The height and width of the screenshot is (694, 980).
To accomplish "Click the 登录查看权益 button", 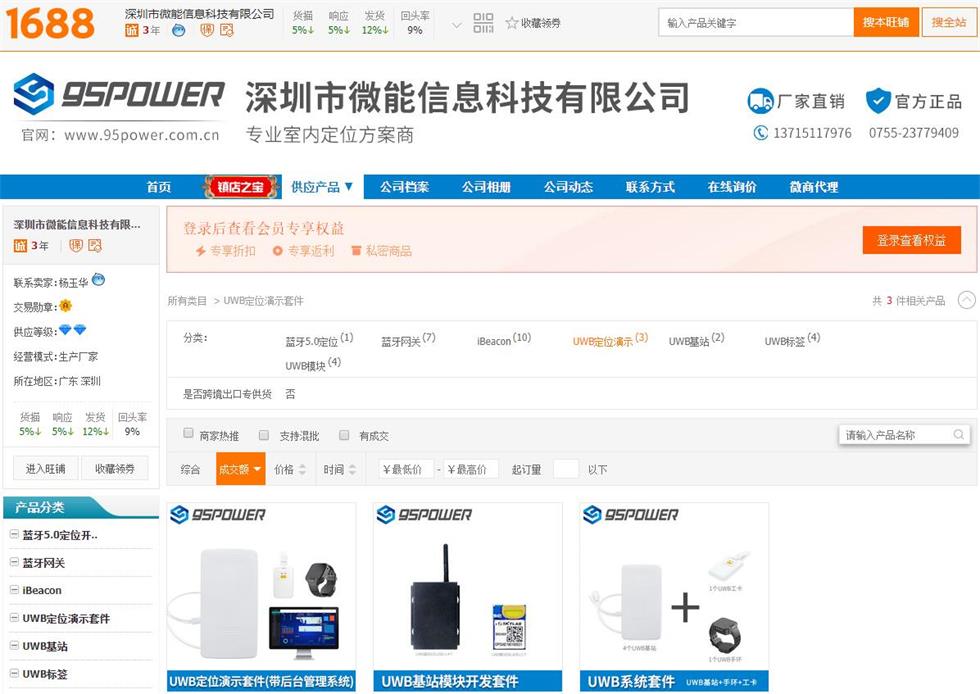I will 911,240.
